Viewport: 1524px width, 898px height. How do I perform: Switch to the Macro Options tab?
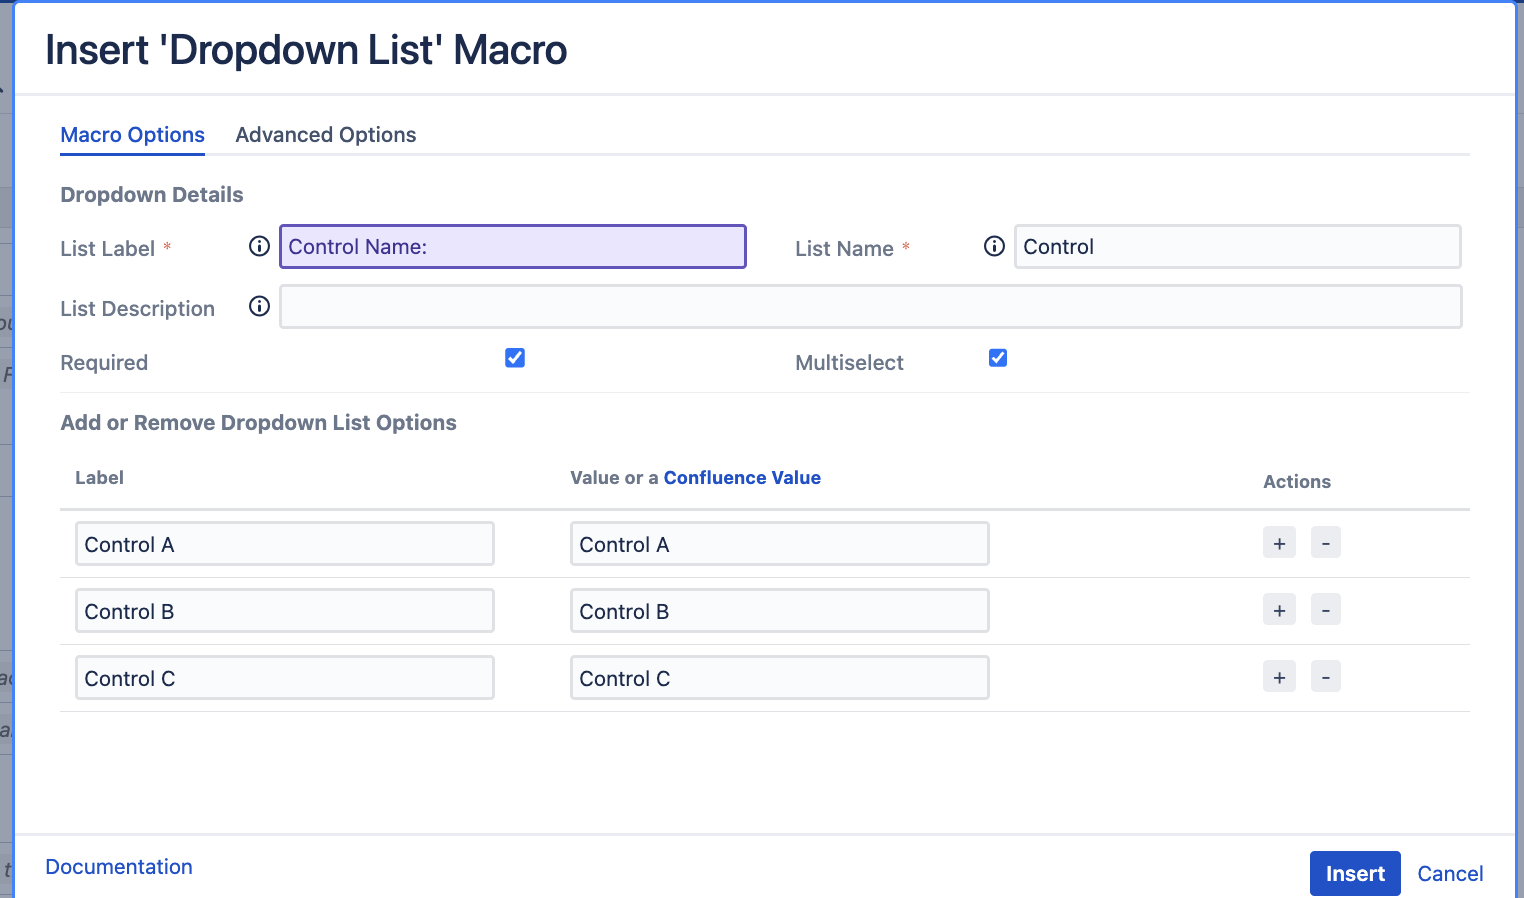[132, 135]
